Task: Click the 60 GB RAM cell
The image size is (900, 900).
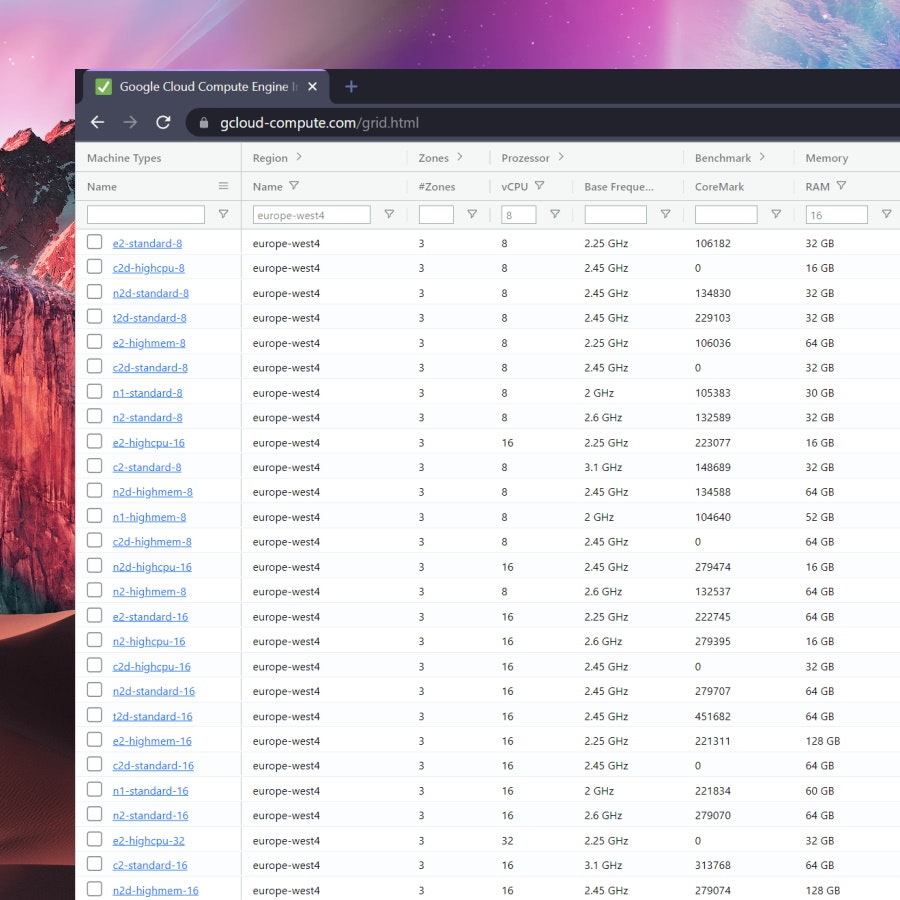Action: [x=820, y=791]
